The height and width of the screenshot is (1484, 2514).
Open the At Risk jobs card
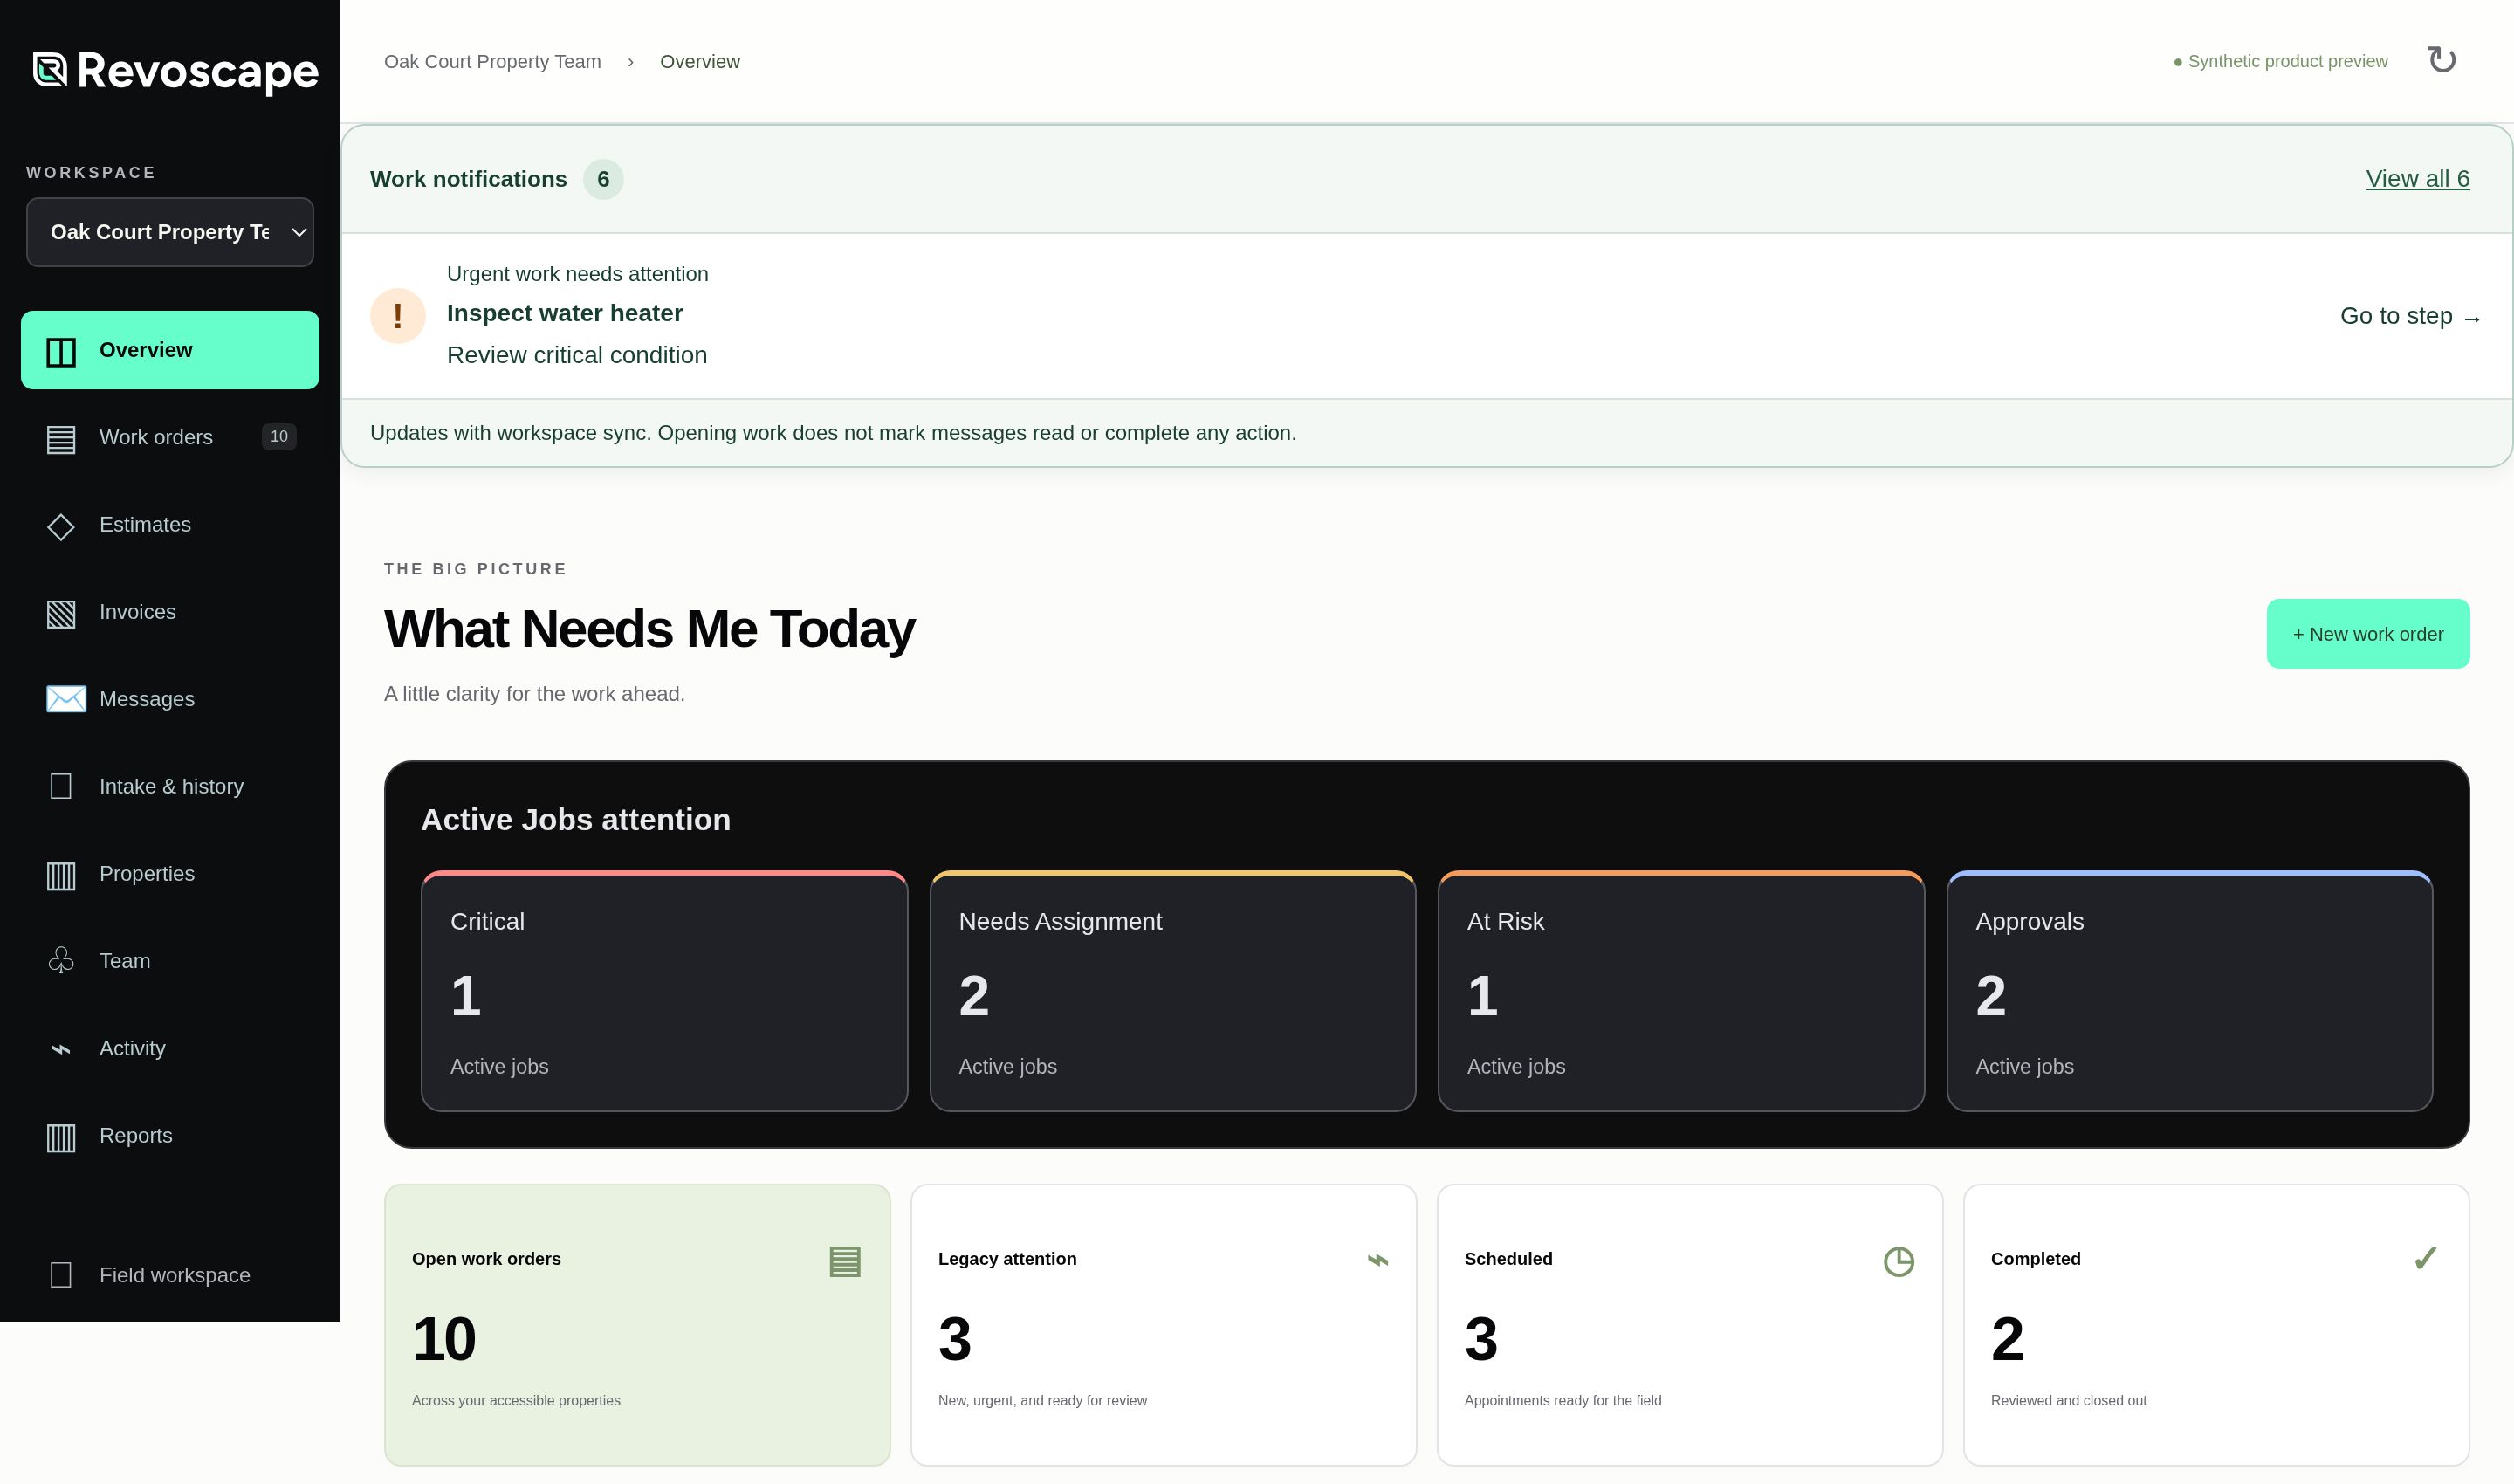(x=1681, y=991)
